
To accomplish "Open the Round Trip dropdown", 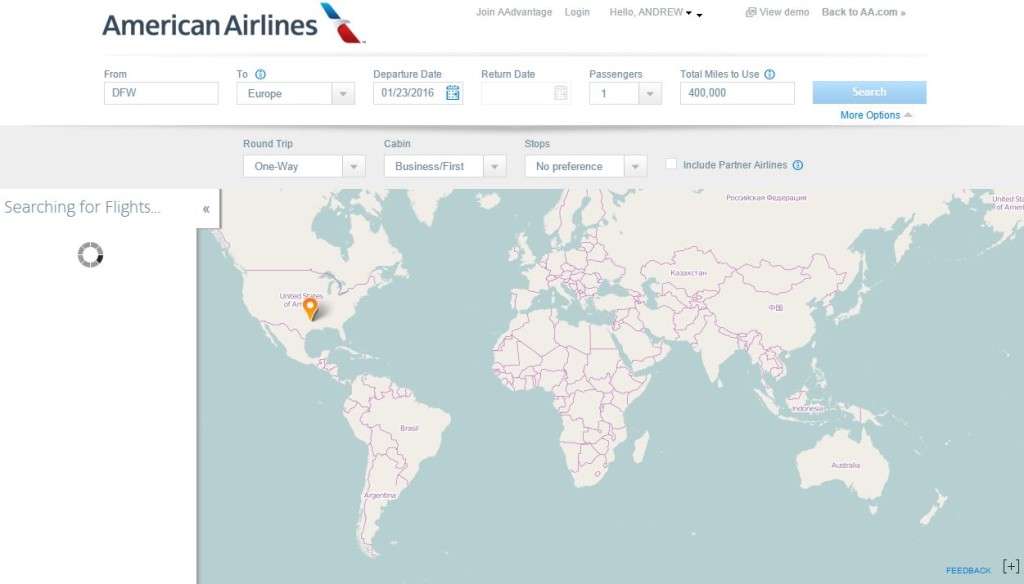I will point(352,165).
